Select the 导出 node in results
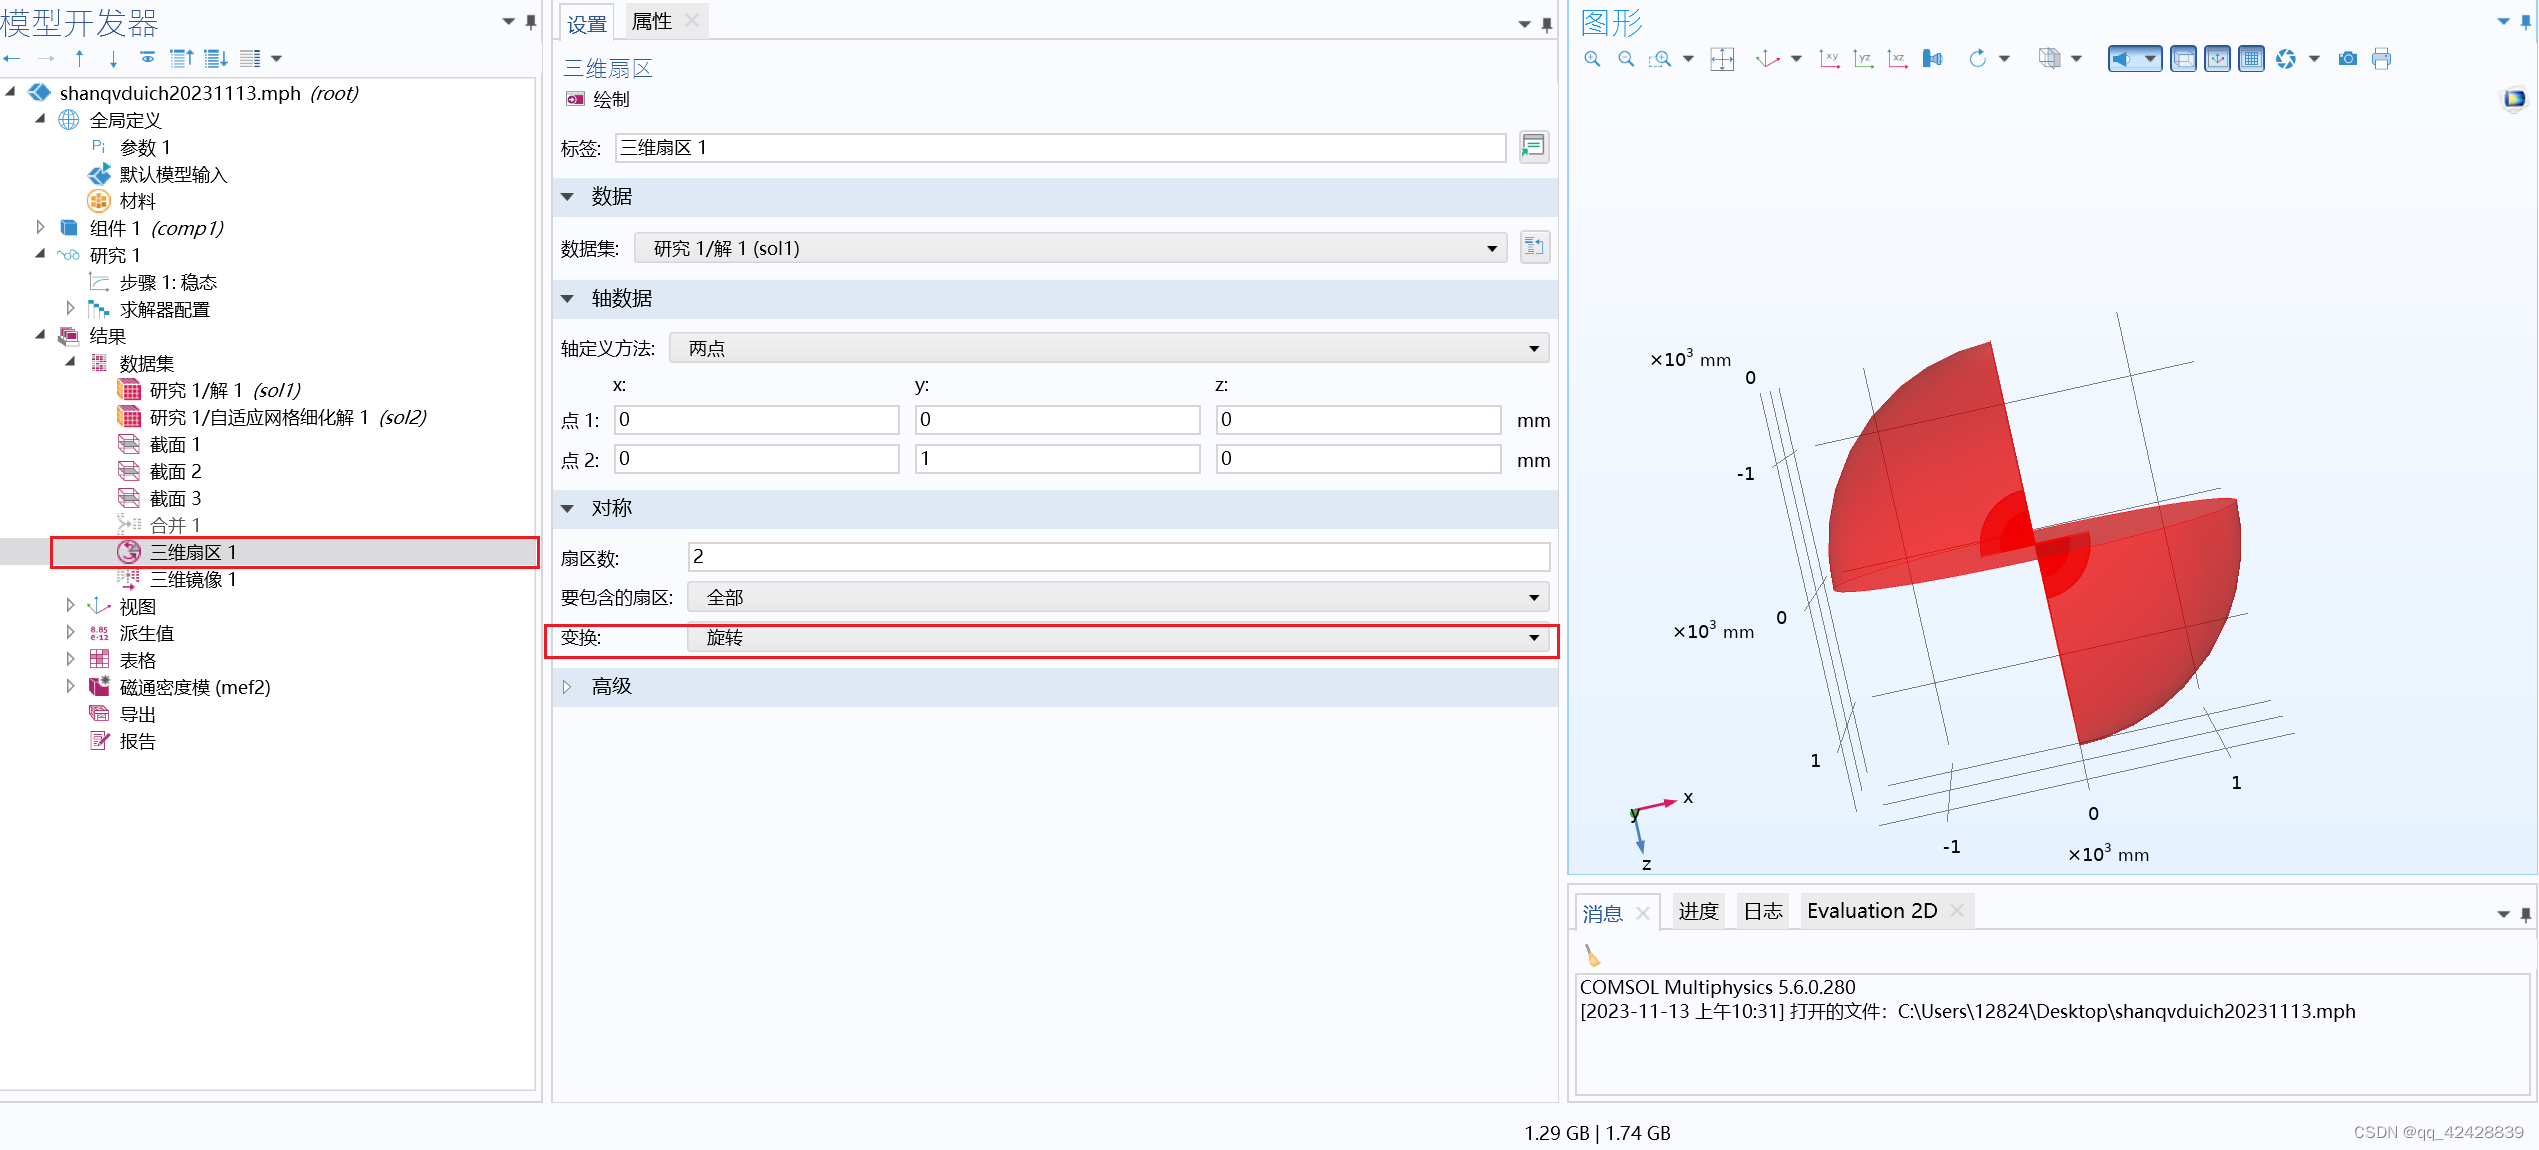Screen dimensions: 2539x1150 click(x=137, y=714)
